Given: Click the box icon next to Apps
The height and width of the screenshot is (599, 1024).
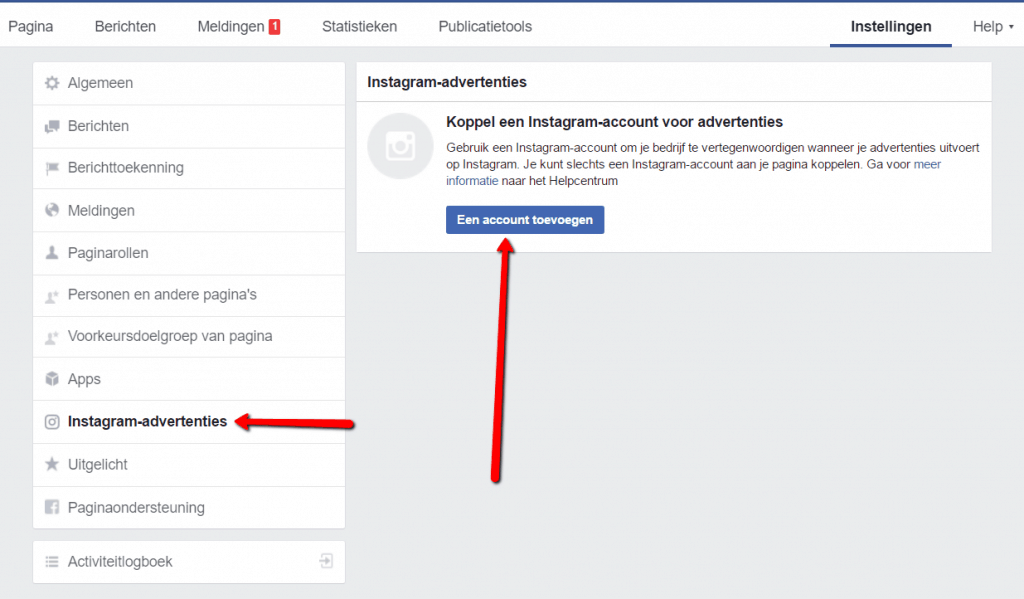Looking at the screenshot, I should (51, 379).
